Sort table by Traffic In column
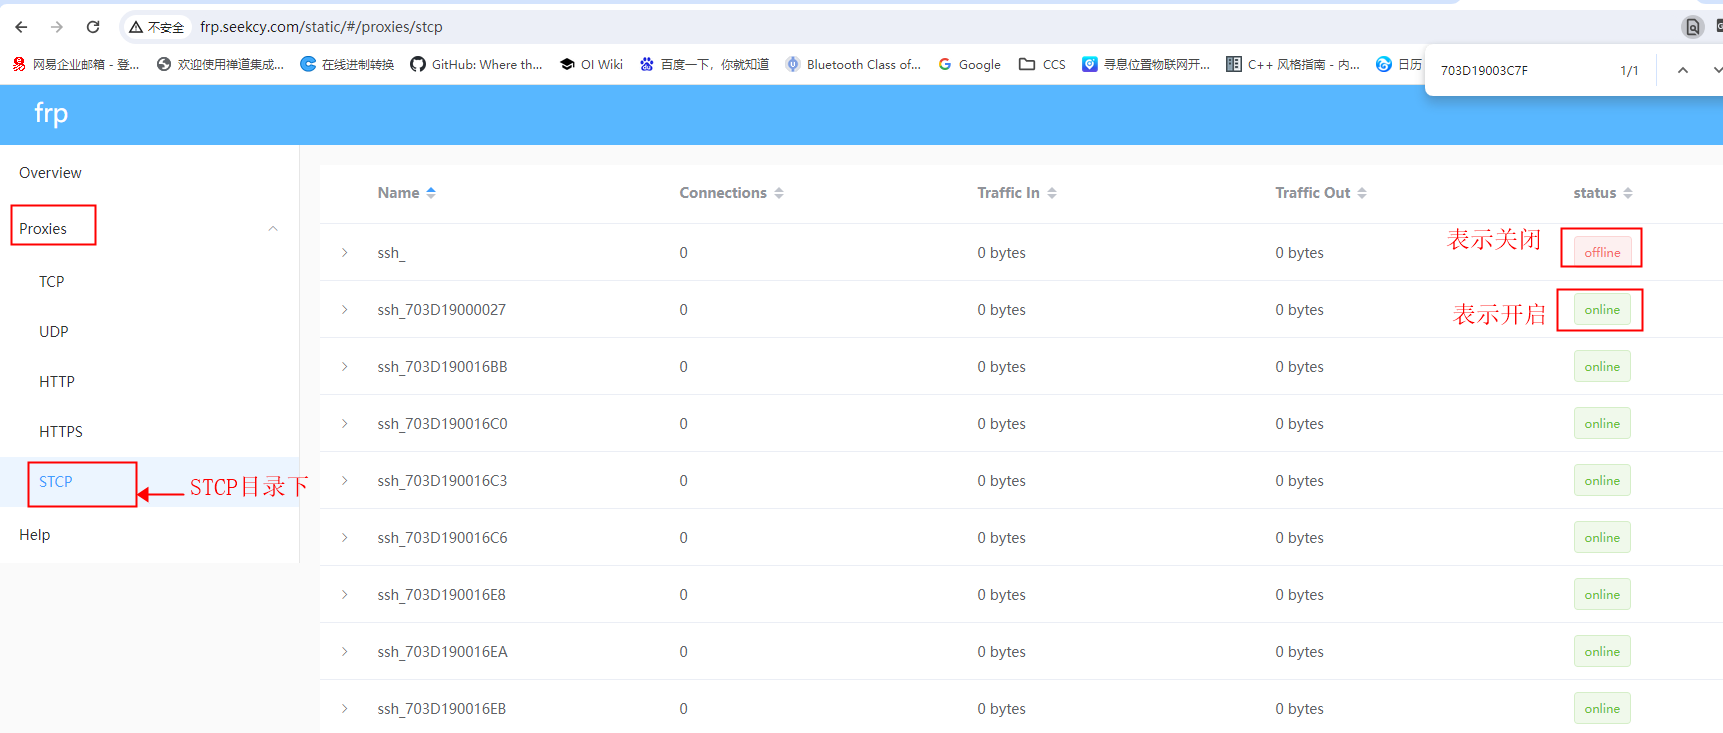The height and width of the screenshot is (733, 1723). click(1052, 193)
